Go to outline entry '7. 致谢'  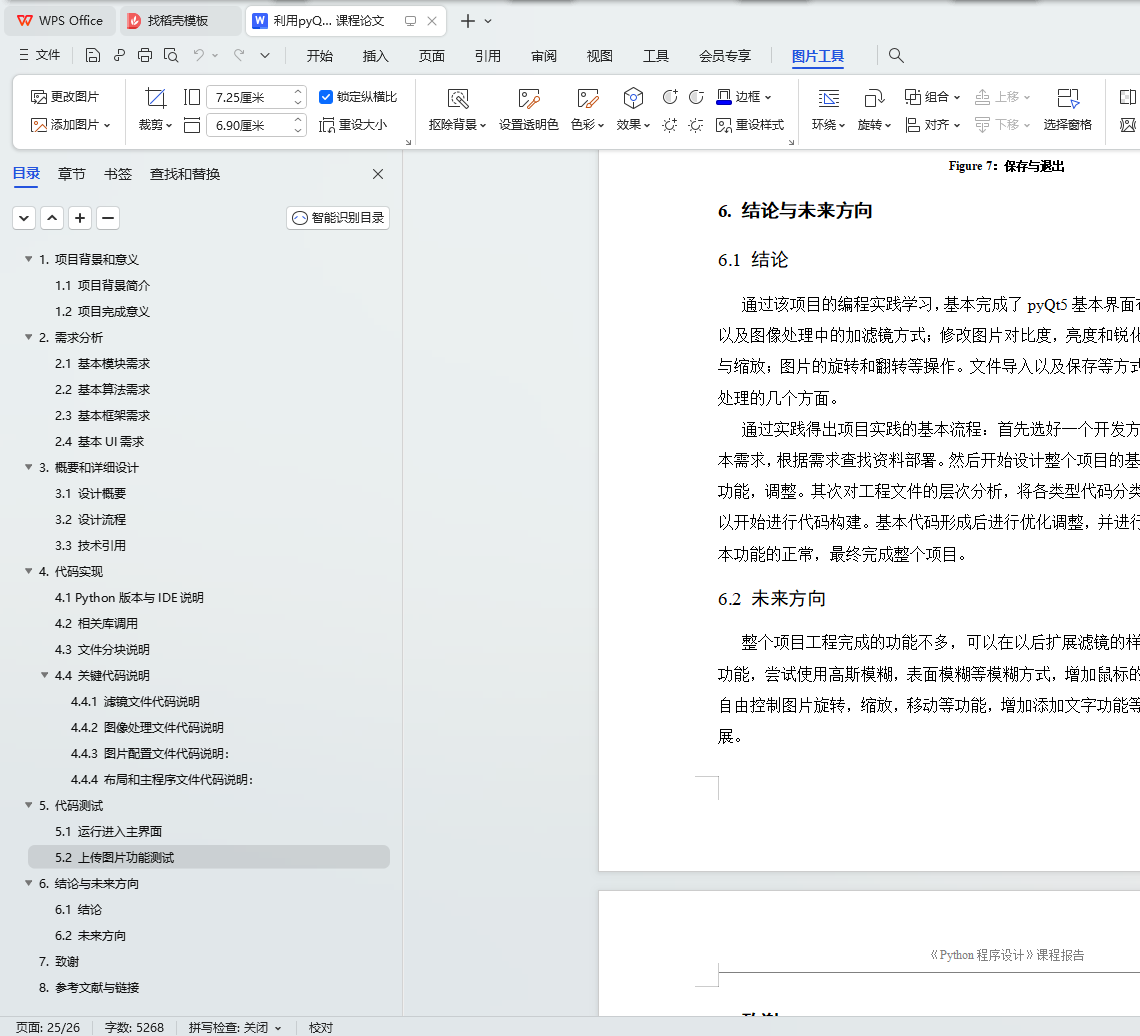[58, 961]
